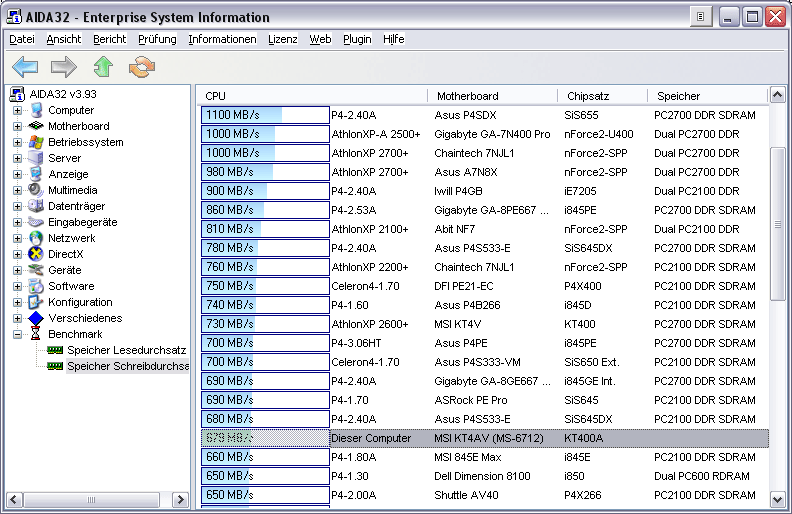
Task: Select the Motherboard icon in the tree
Action: tap(36, 126)
